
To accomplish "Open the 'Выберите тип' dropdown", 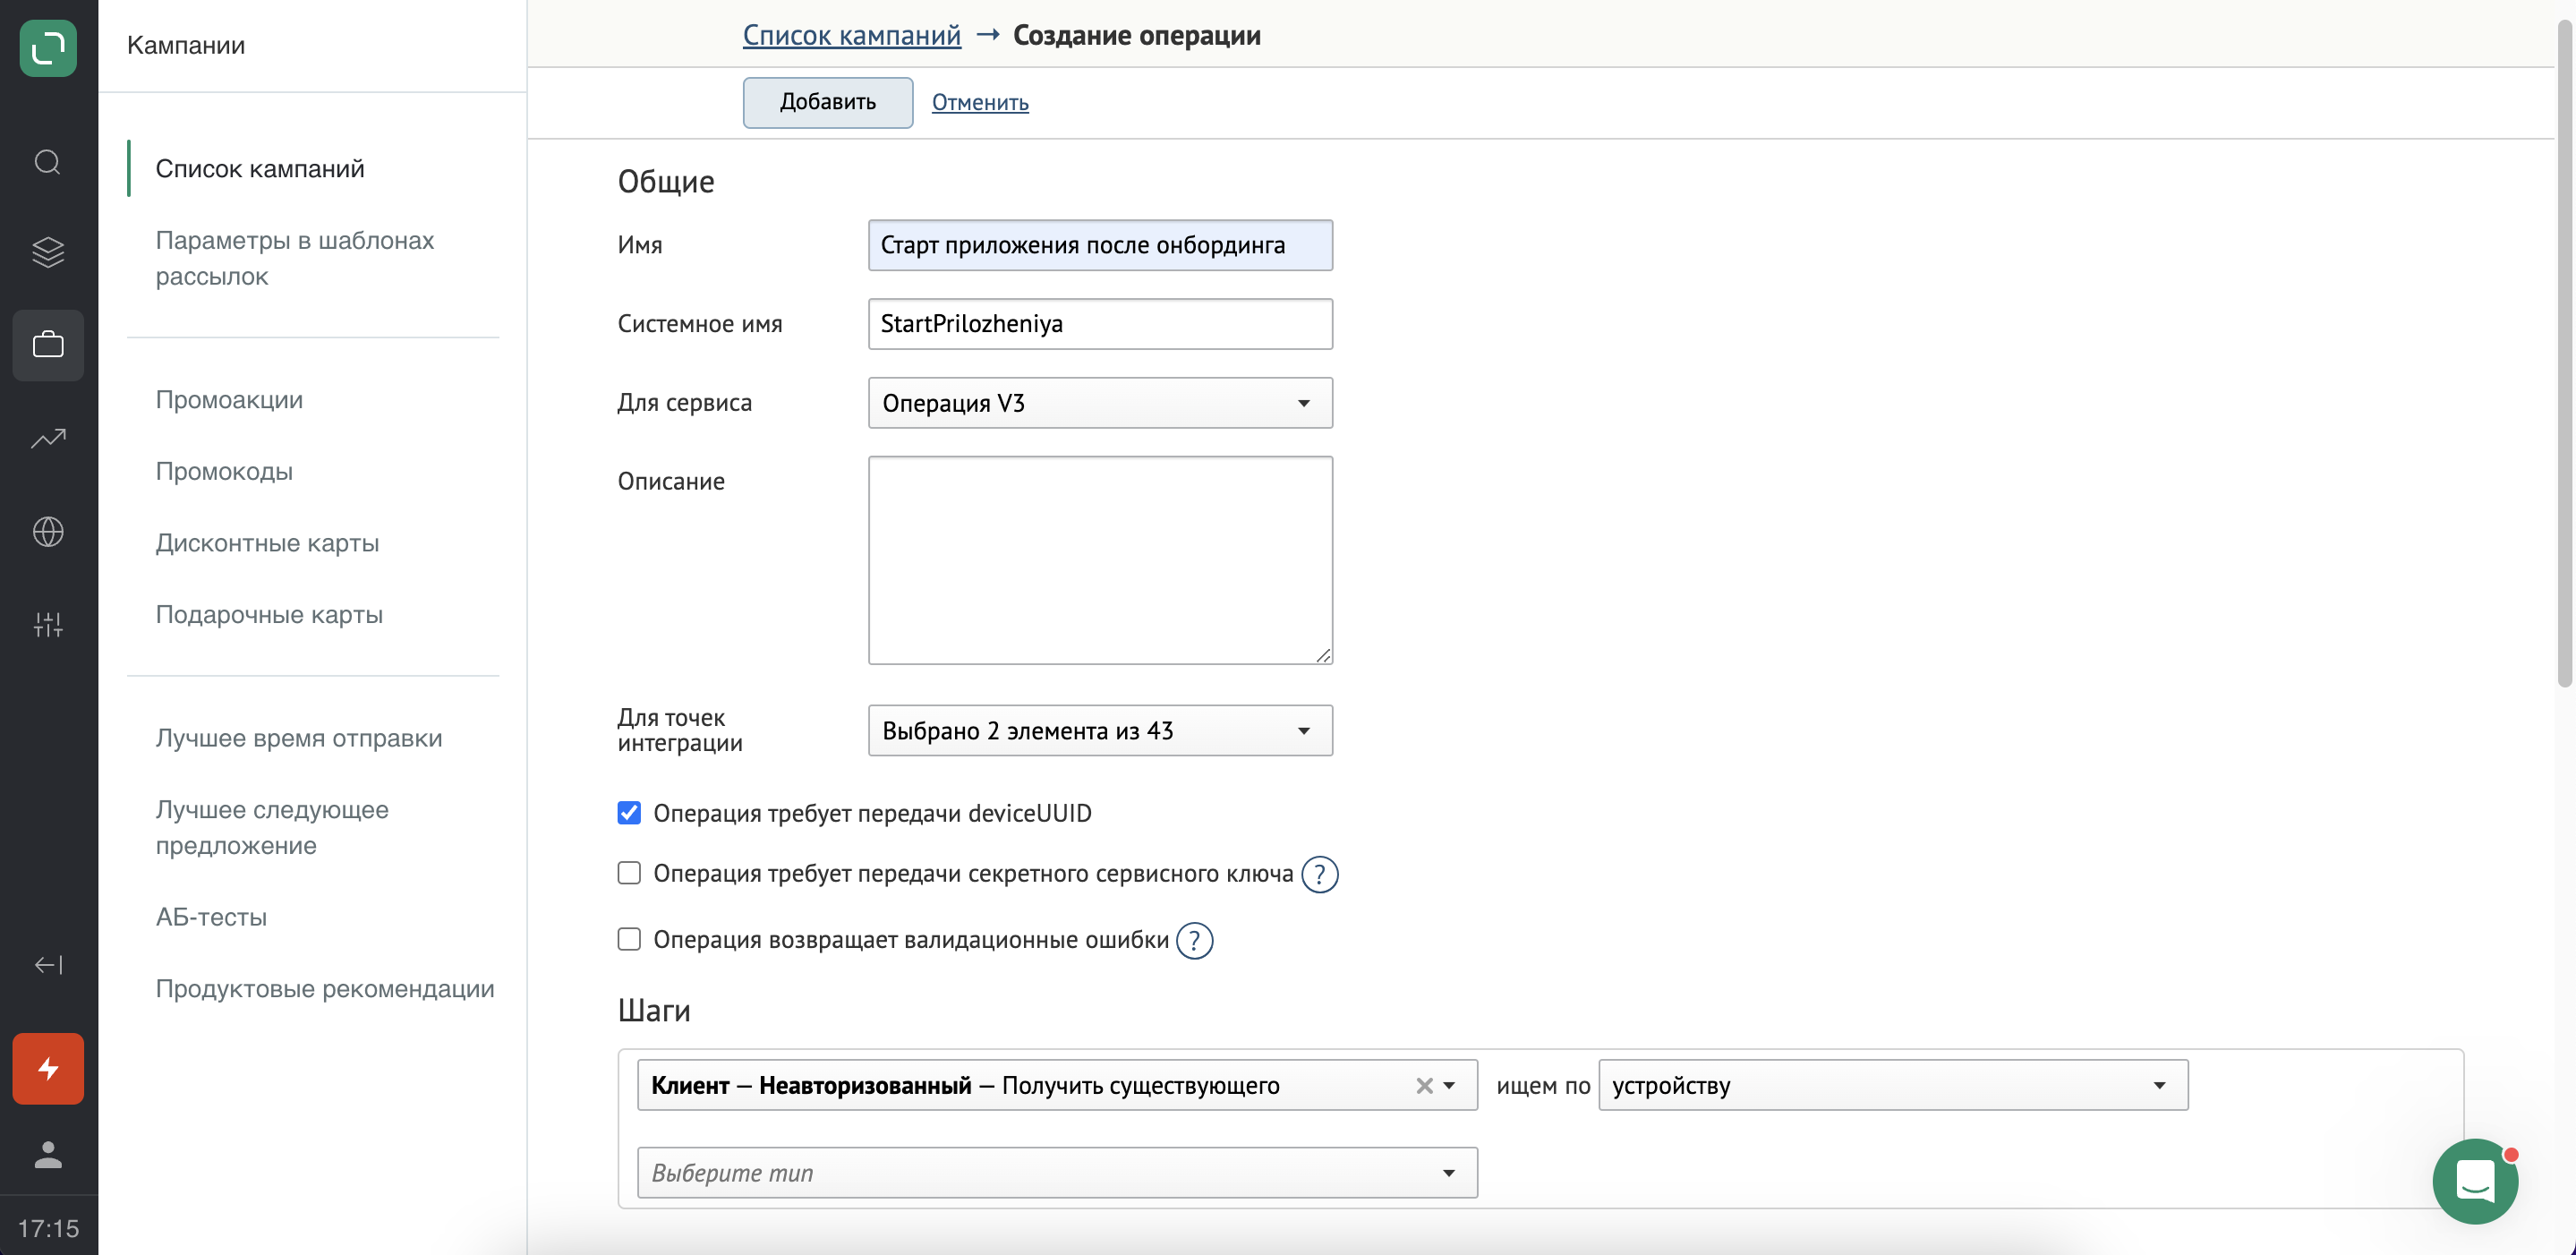I will [x=1057, y=1173].
